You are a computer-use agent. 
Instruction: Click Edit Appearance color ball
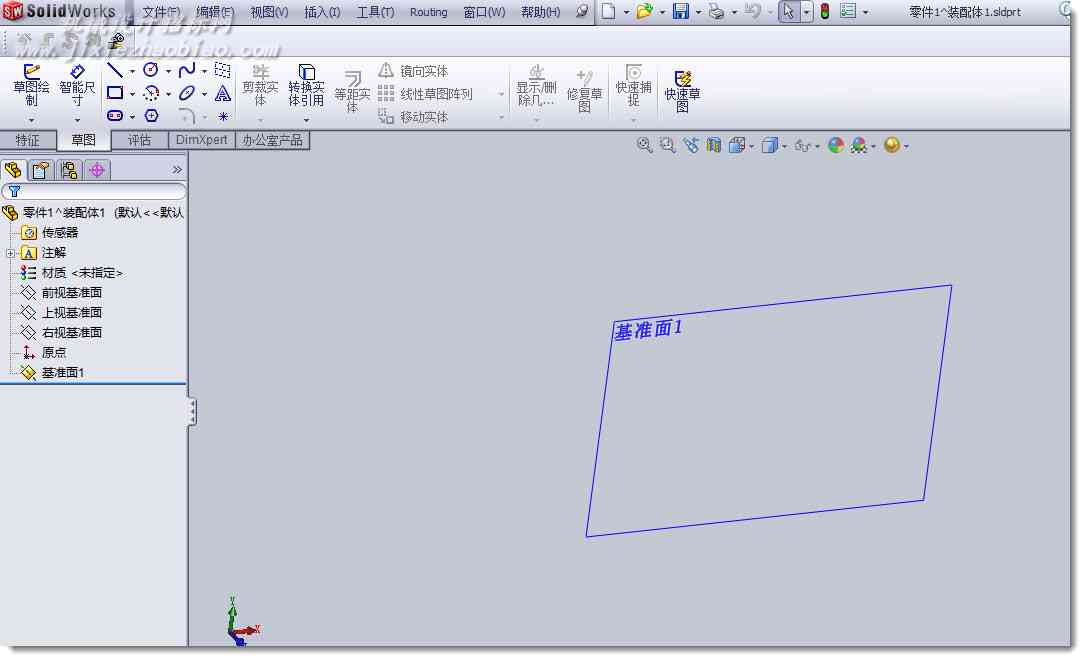pos(836,145)
